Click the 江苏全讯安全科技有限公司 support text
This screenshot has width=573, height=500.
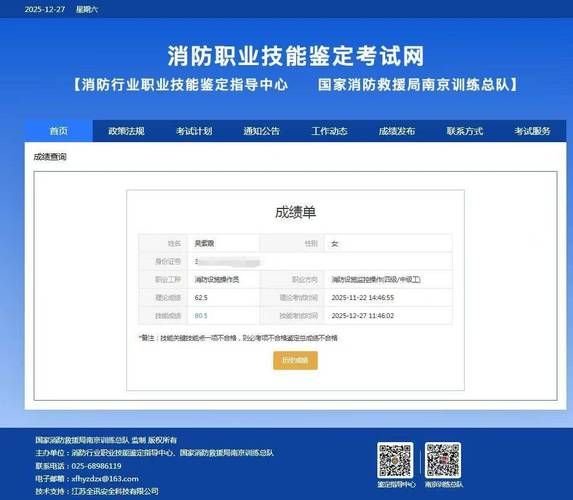pyautogui.click(x=115, y=491)
